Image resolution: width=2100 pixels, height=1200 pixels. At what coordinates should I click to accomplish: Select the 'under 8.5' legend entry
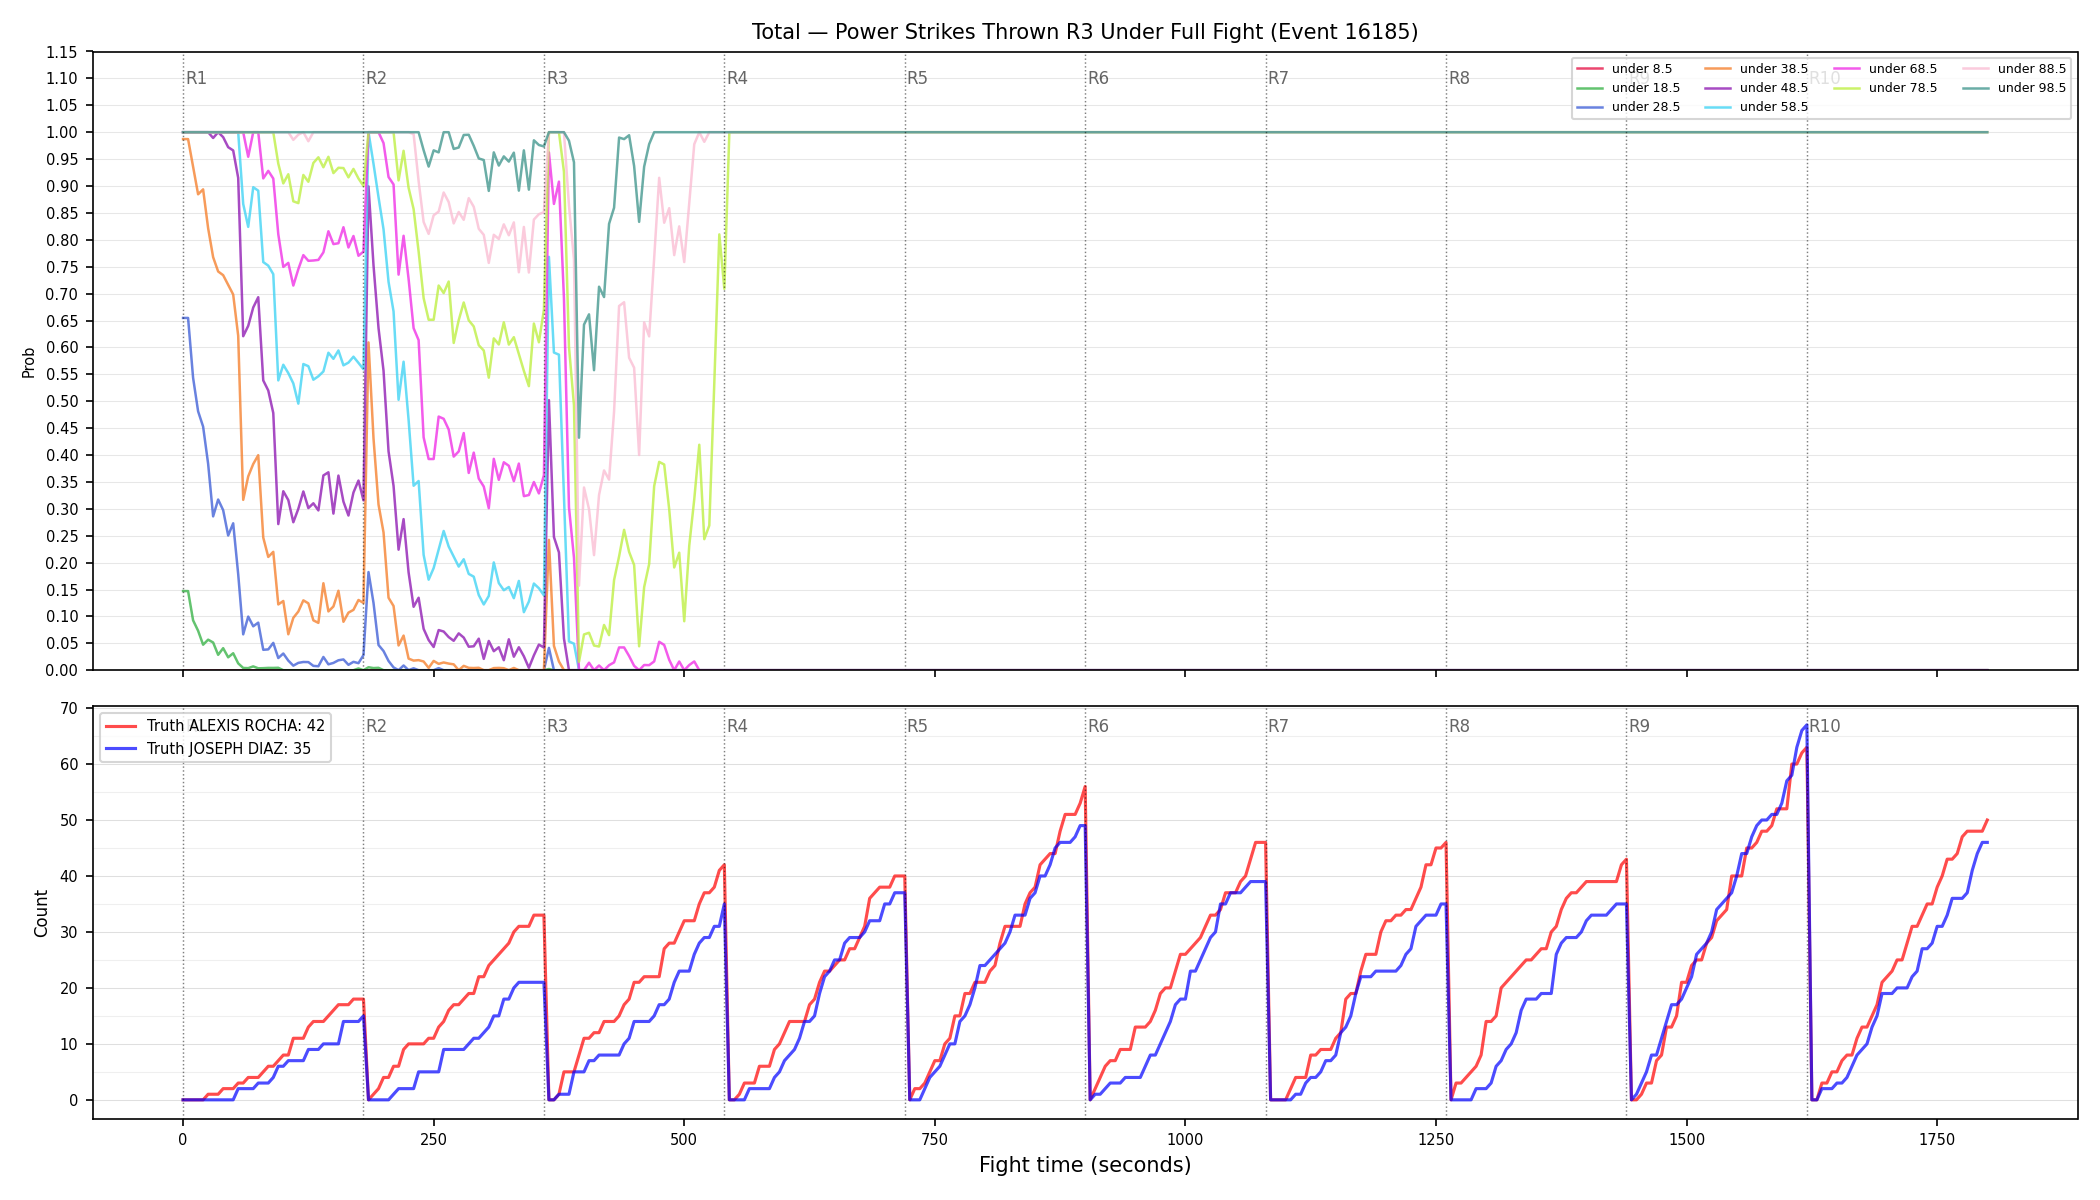tap(1624, 69)
